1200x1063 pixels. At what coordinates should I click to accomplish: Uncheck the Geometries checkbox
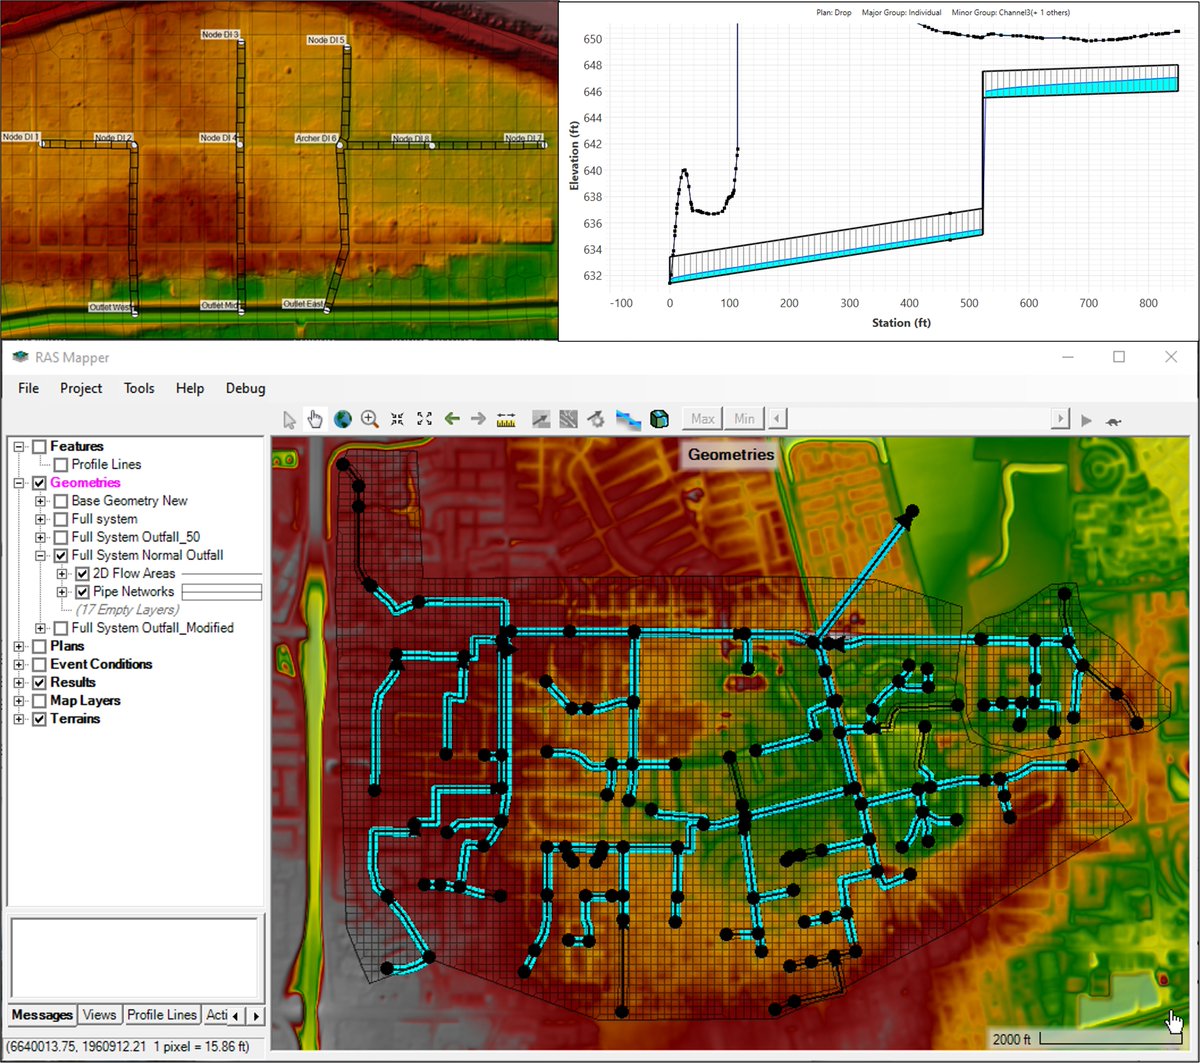pos(40,483)
